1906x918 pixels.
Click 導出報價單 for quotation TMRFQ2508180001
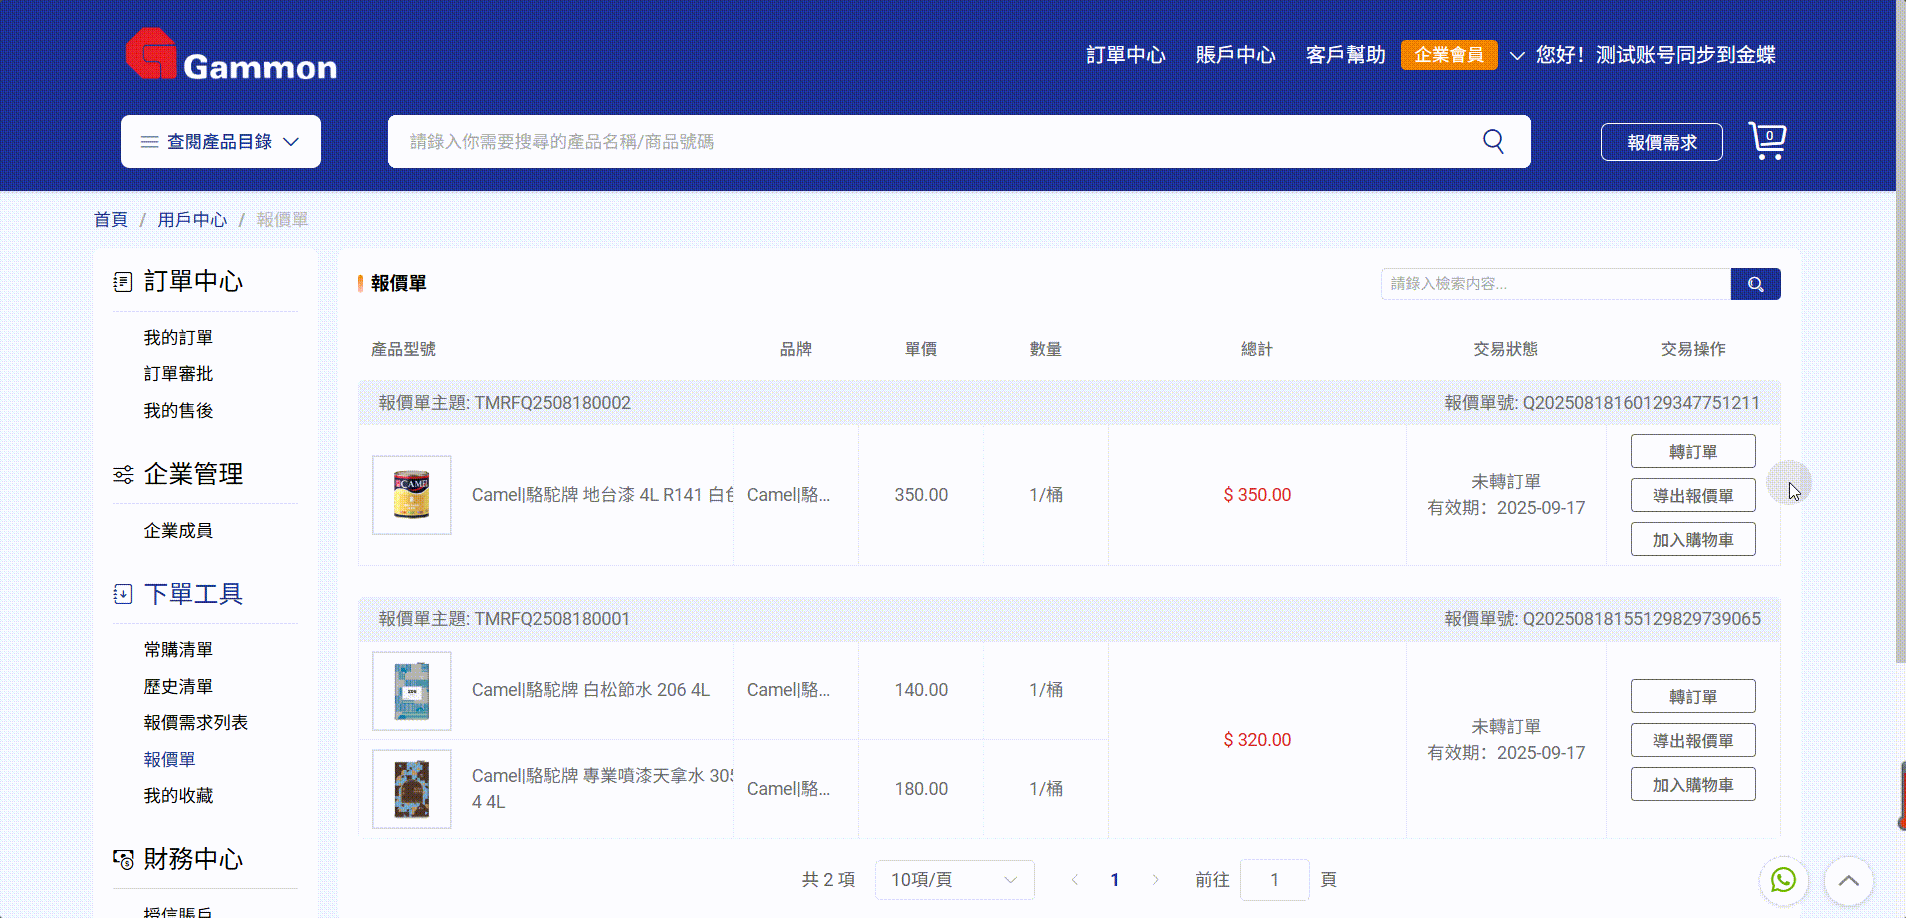pyautogui.click(x=1692, y=741)
